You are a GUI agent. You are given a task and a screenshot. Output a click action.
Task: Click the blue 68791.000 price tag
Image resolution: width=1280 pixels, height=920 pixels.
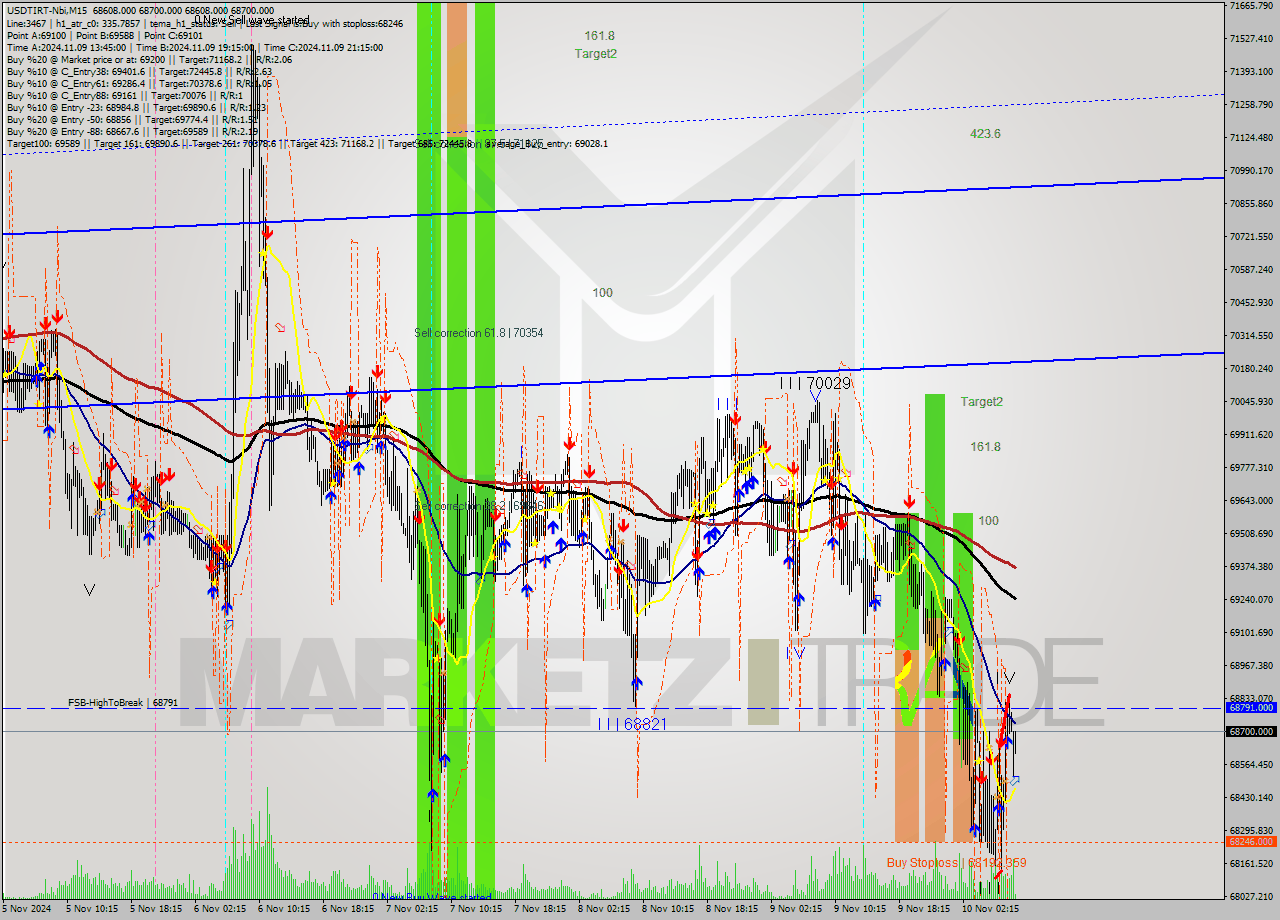1251,707
